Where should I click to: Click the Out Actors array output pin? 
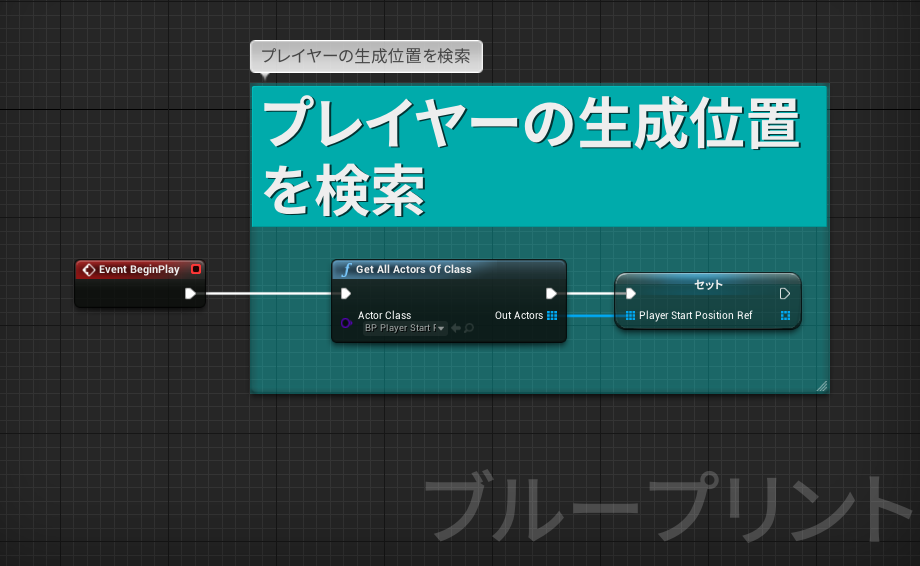pyautogui.click(x=552, y=316)
